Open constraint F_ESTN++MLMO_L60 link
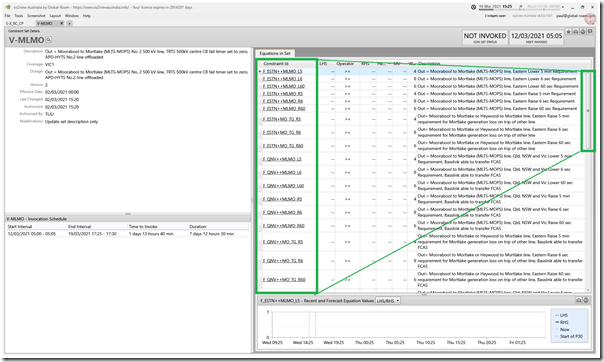Viewport: 604px width, 362px height. coord(284,86)
